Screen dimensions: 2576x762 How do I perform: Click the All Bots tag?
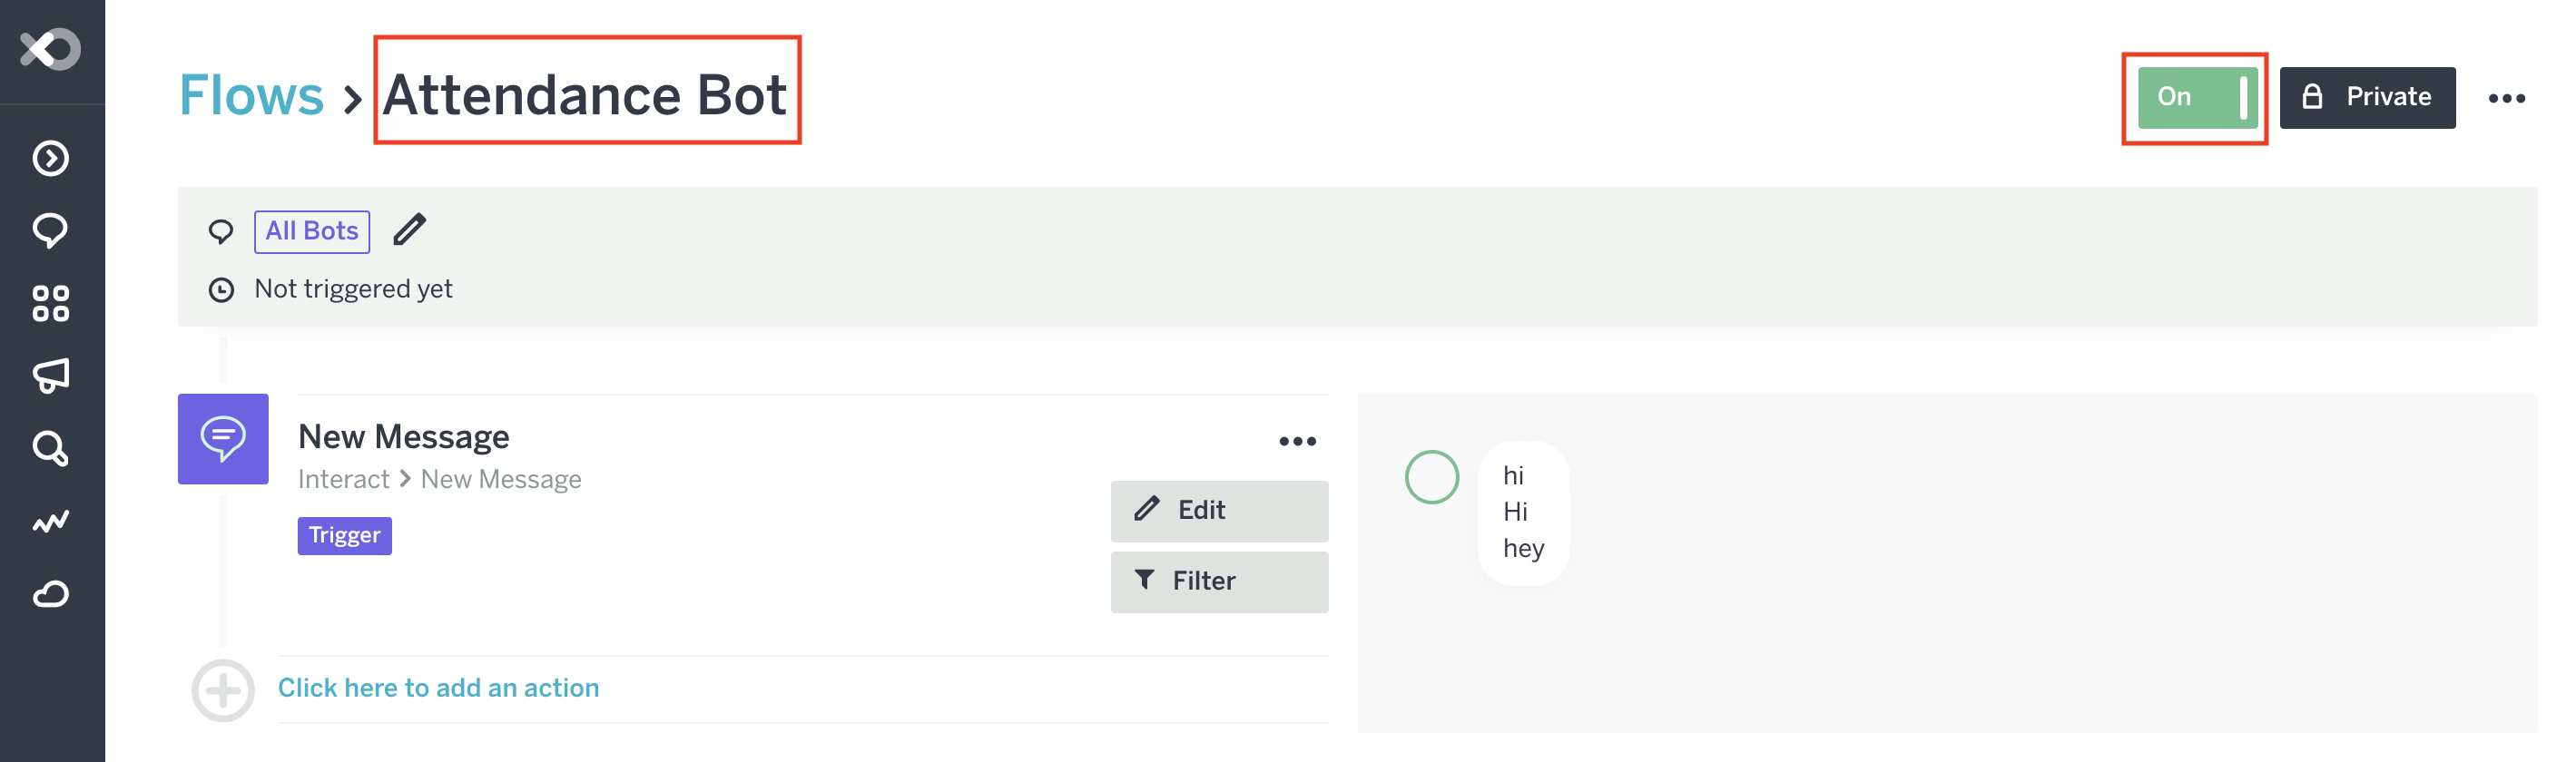coord(312,231)
